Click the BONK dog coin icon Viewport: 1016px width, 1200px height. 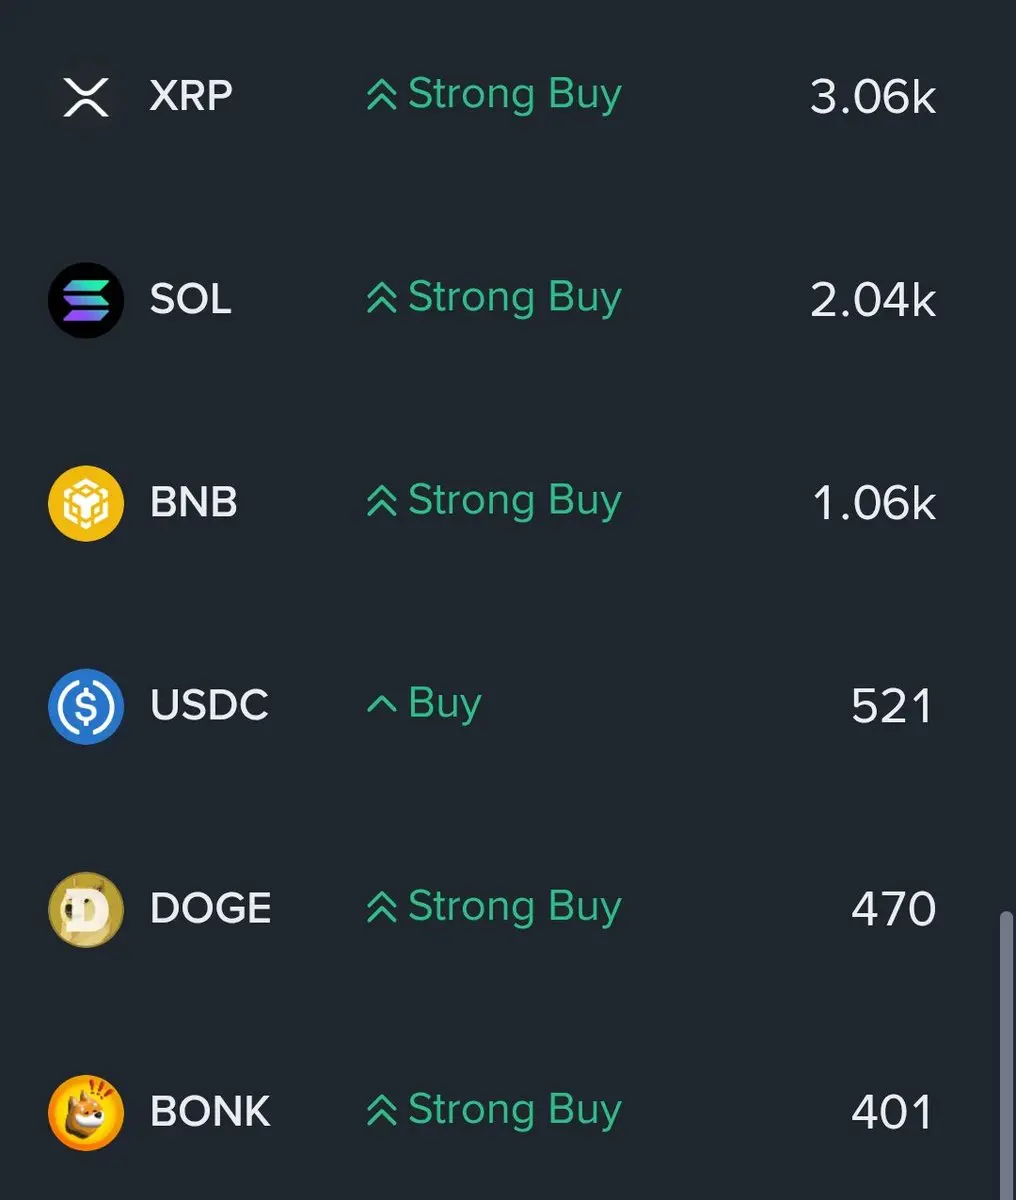pos(86,1112)
